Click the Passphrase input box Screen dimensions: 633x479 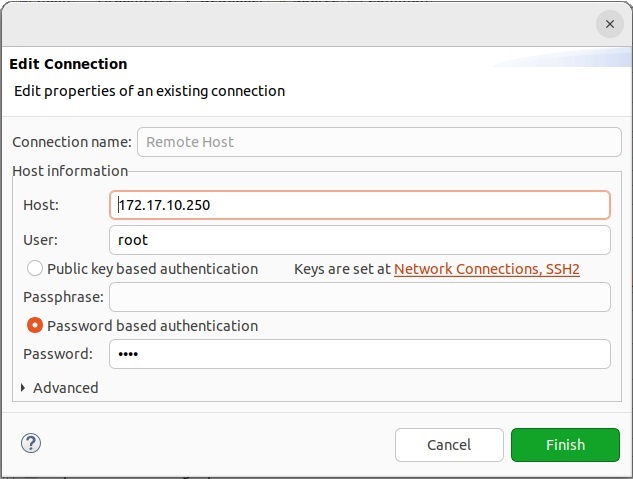coord(359,297)
